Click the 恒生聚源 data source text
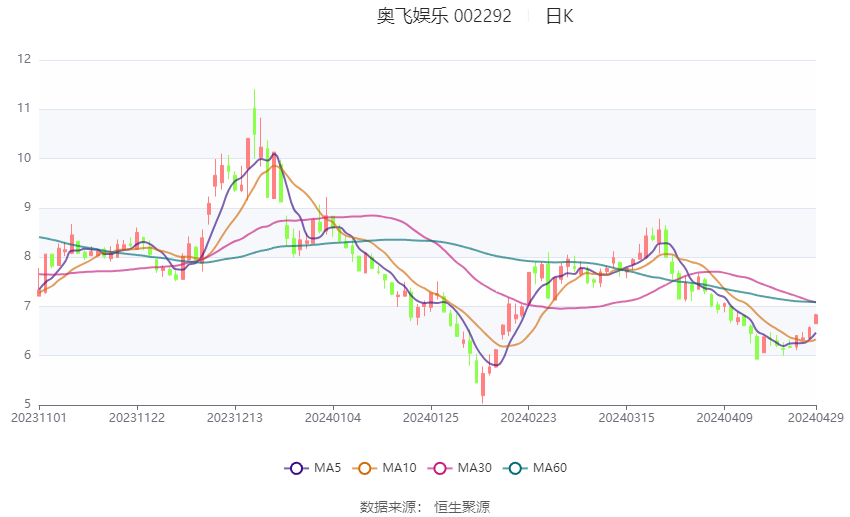 pyautogui.click(x=462, y=508)
